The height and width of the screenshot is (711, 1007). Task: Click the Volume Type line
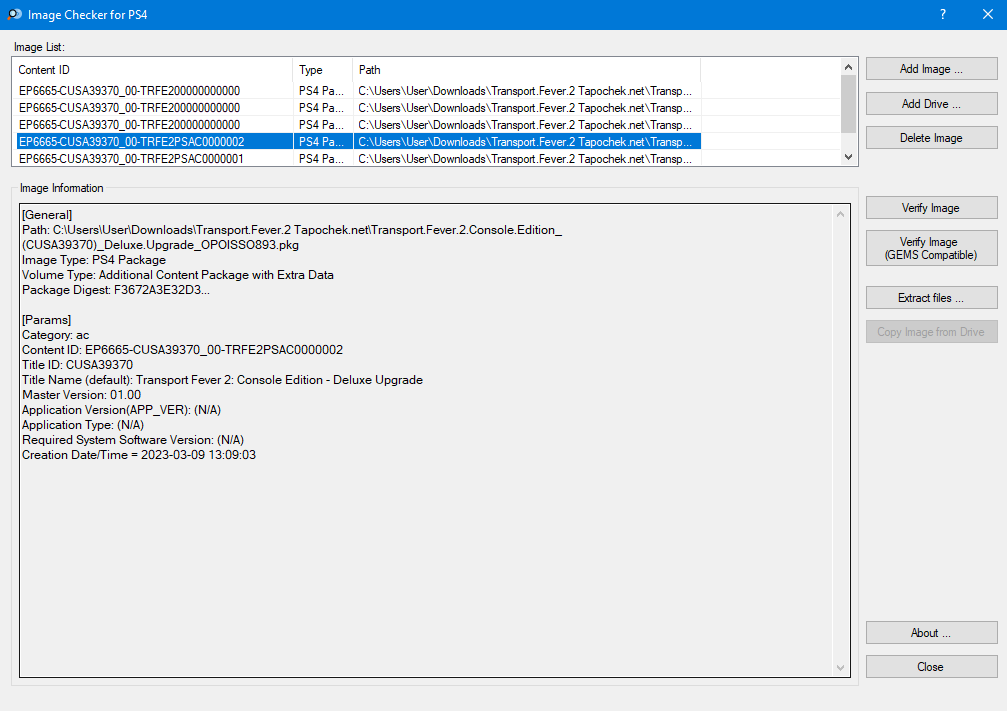pos(178,275)
